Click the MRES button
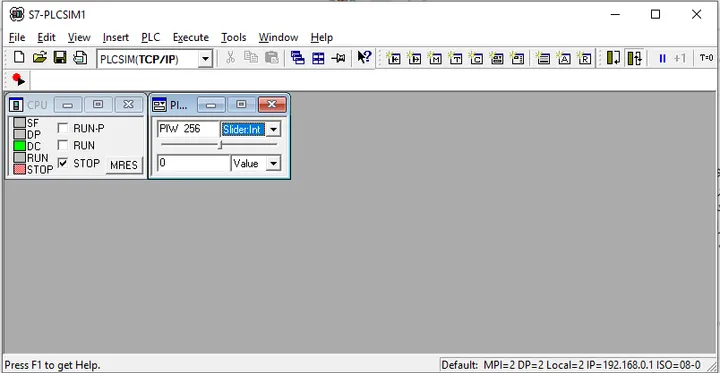This screenshot has height=373, width=720. 124,165
